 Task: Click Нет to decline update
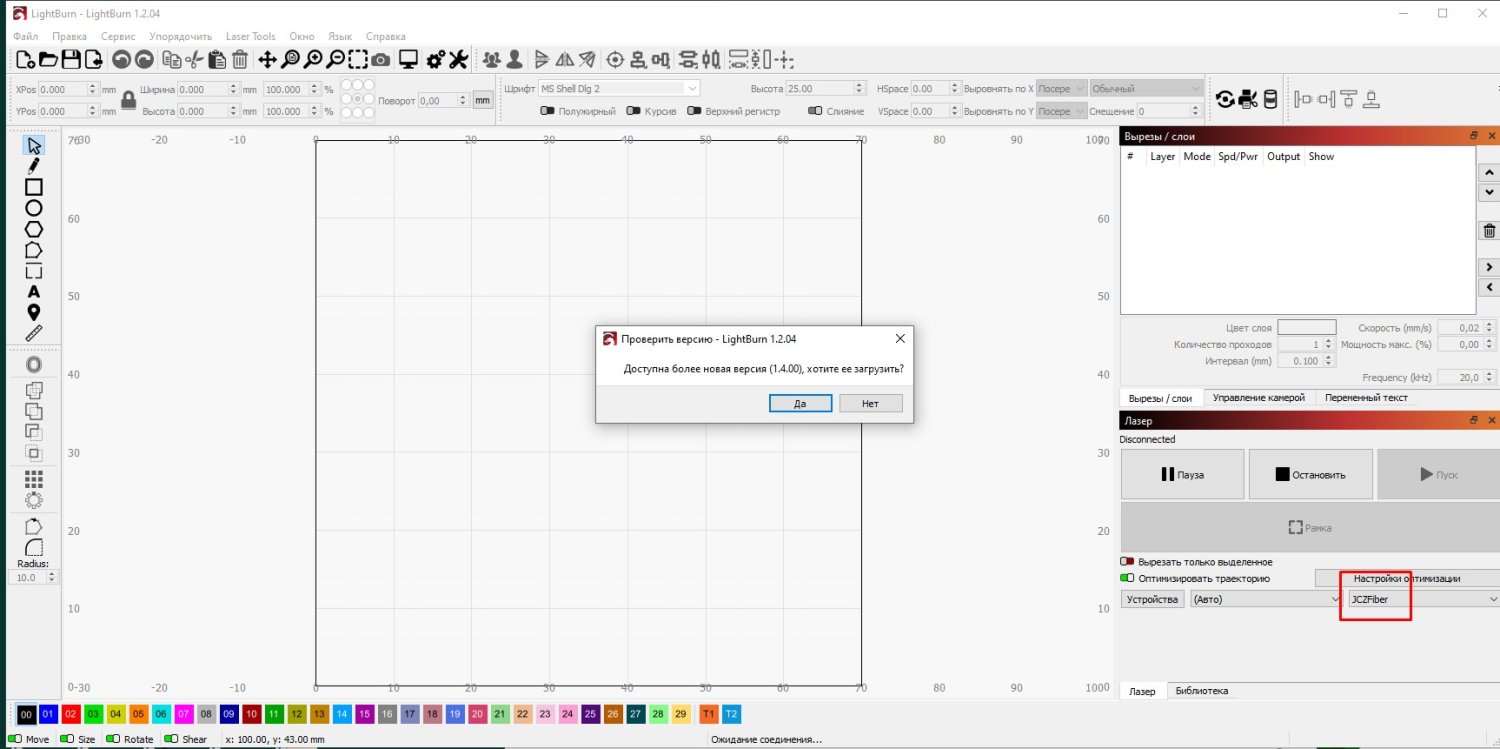tap(870, 403)
